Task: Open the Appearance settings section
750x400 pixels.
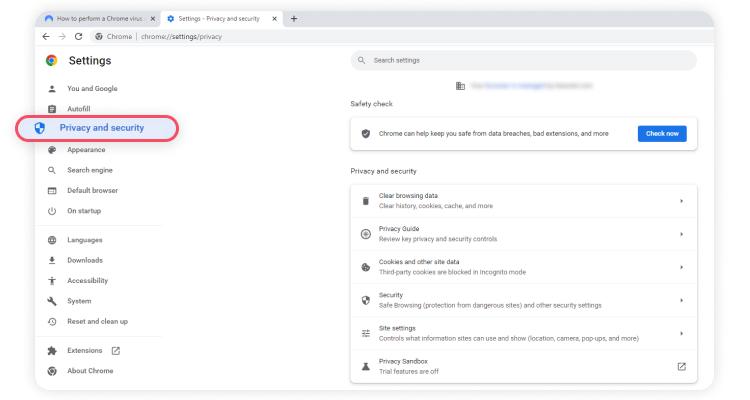Action: point(86,150)
